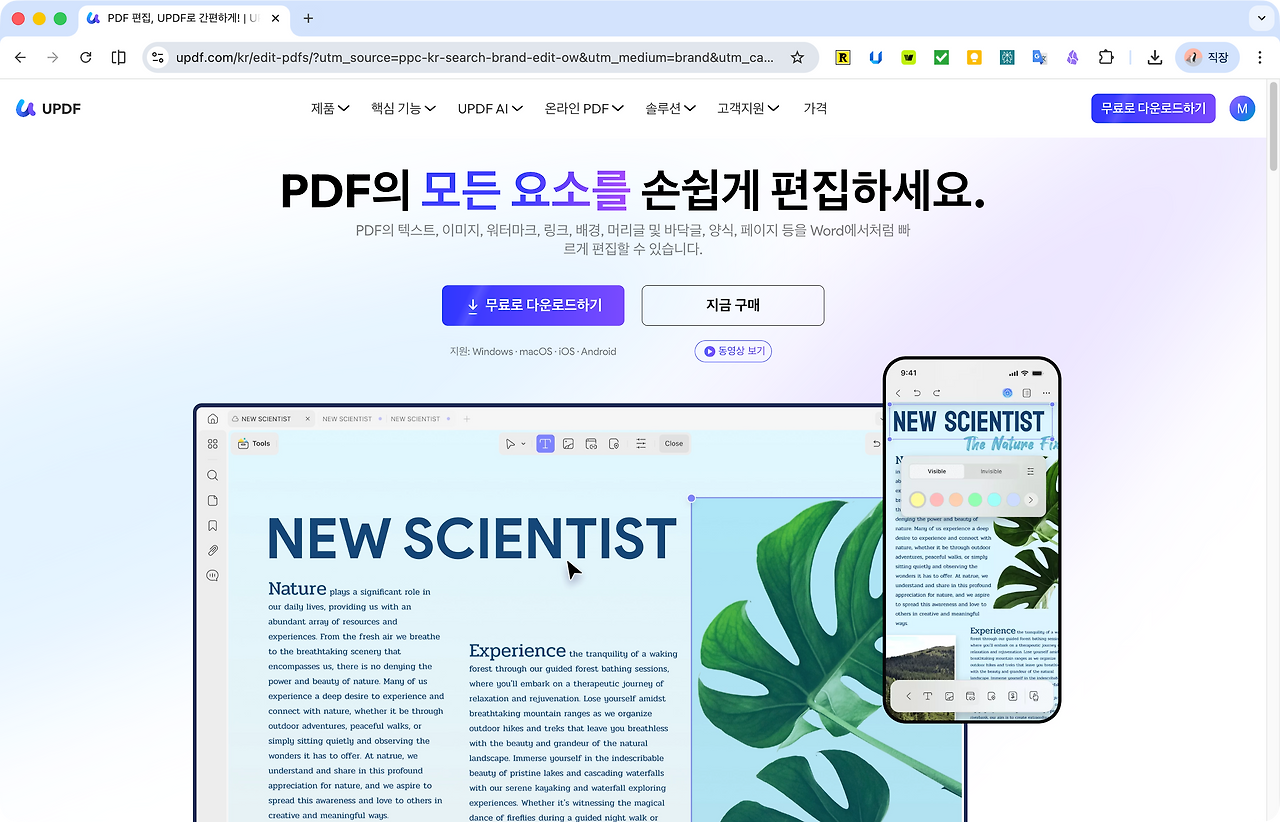Open the 가격 pricing page
The width and height of the screenshot is (1280, 822).
(815, 108)
